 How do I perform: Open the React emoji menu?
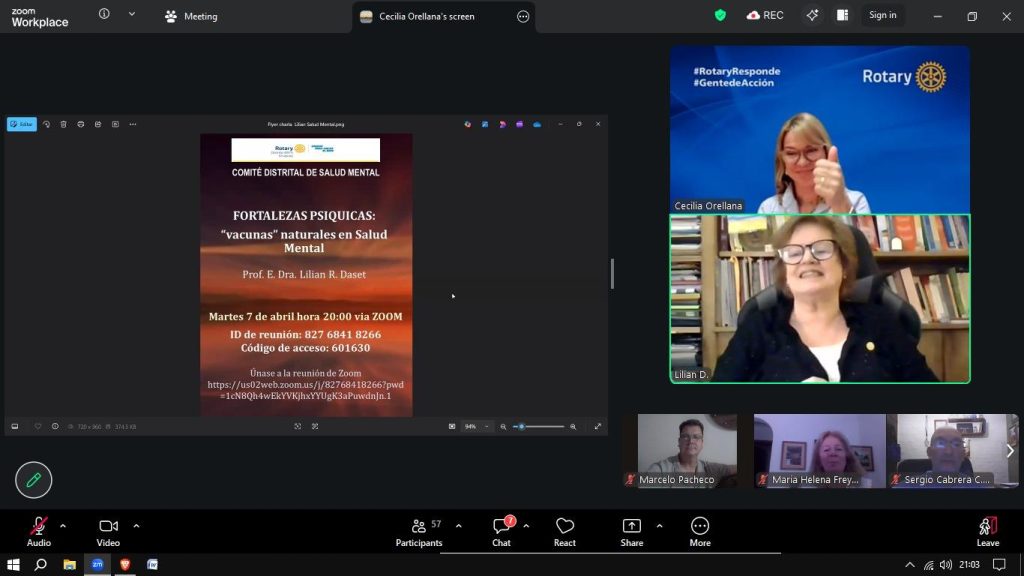[x=565, y=531]
